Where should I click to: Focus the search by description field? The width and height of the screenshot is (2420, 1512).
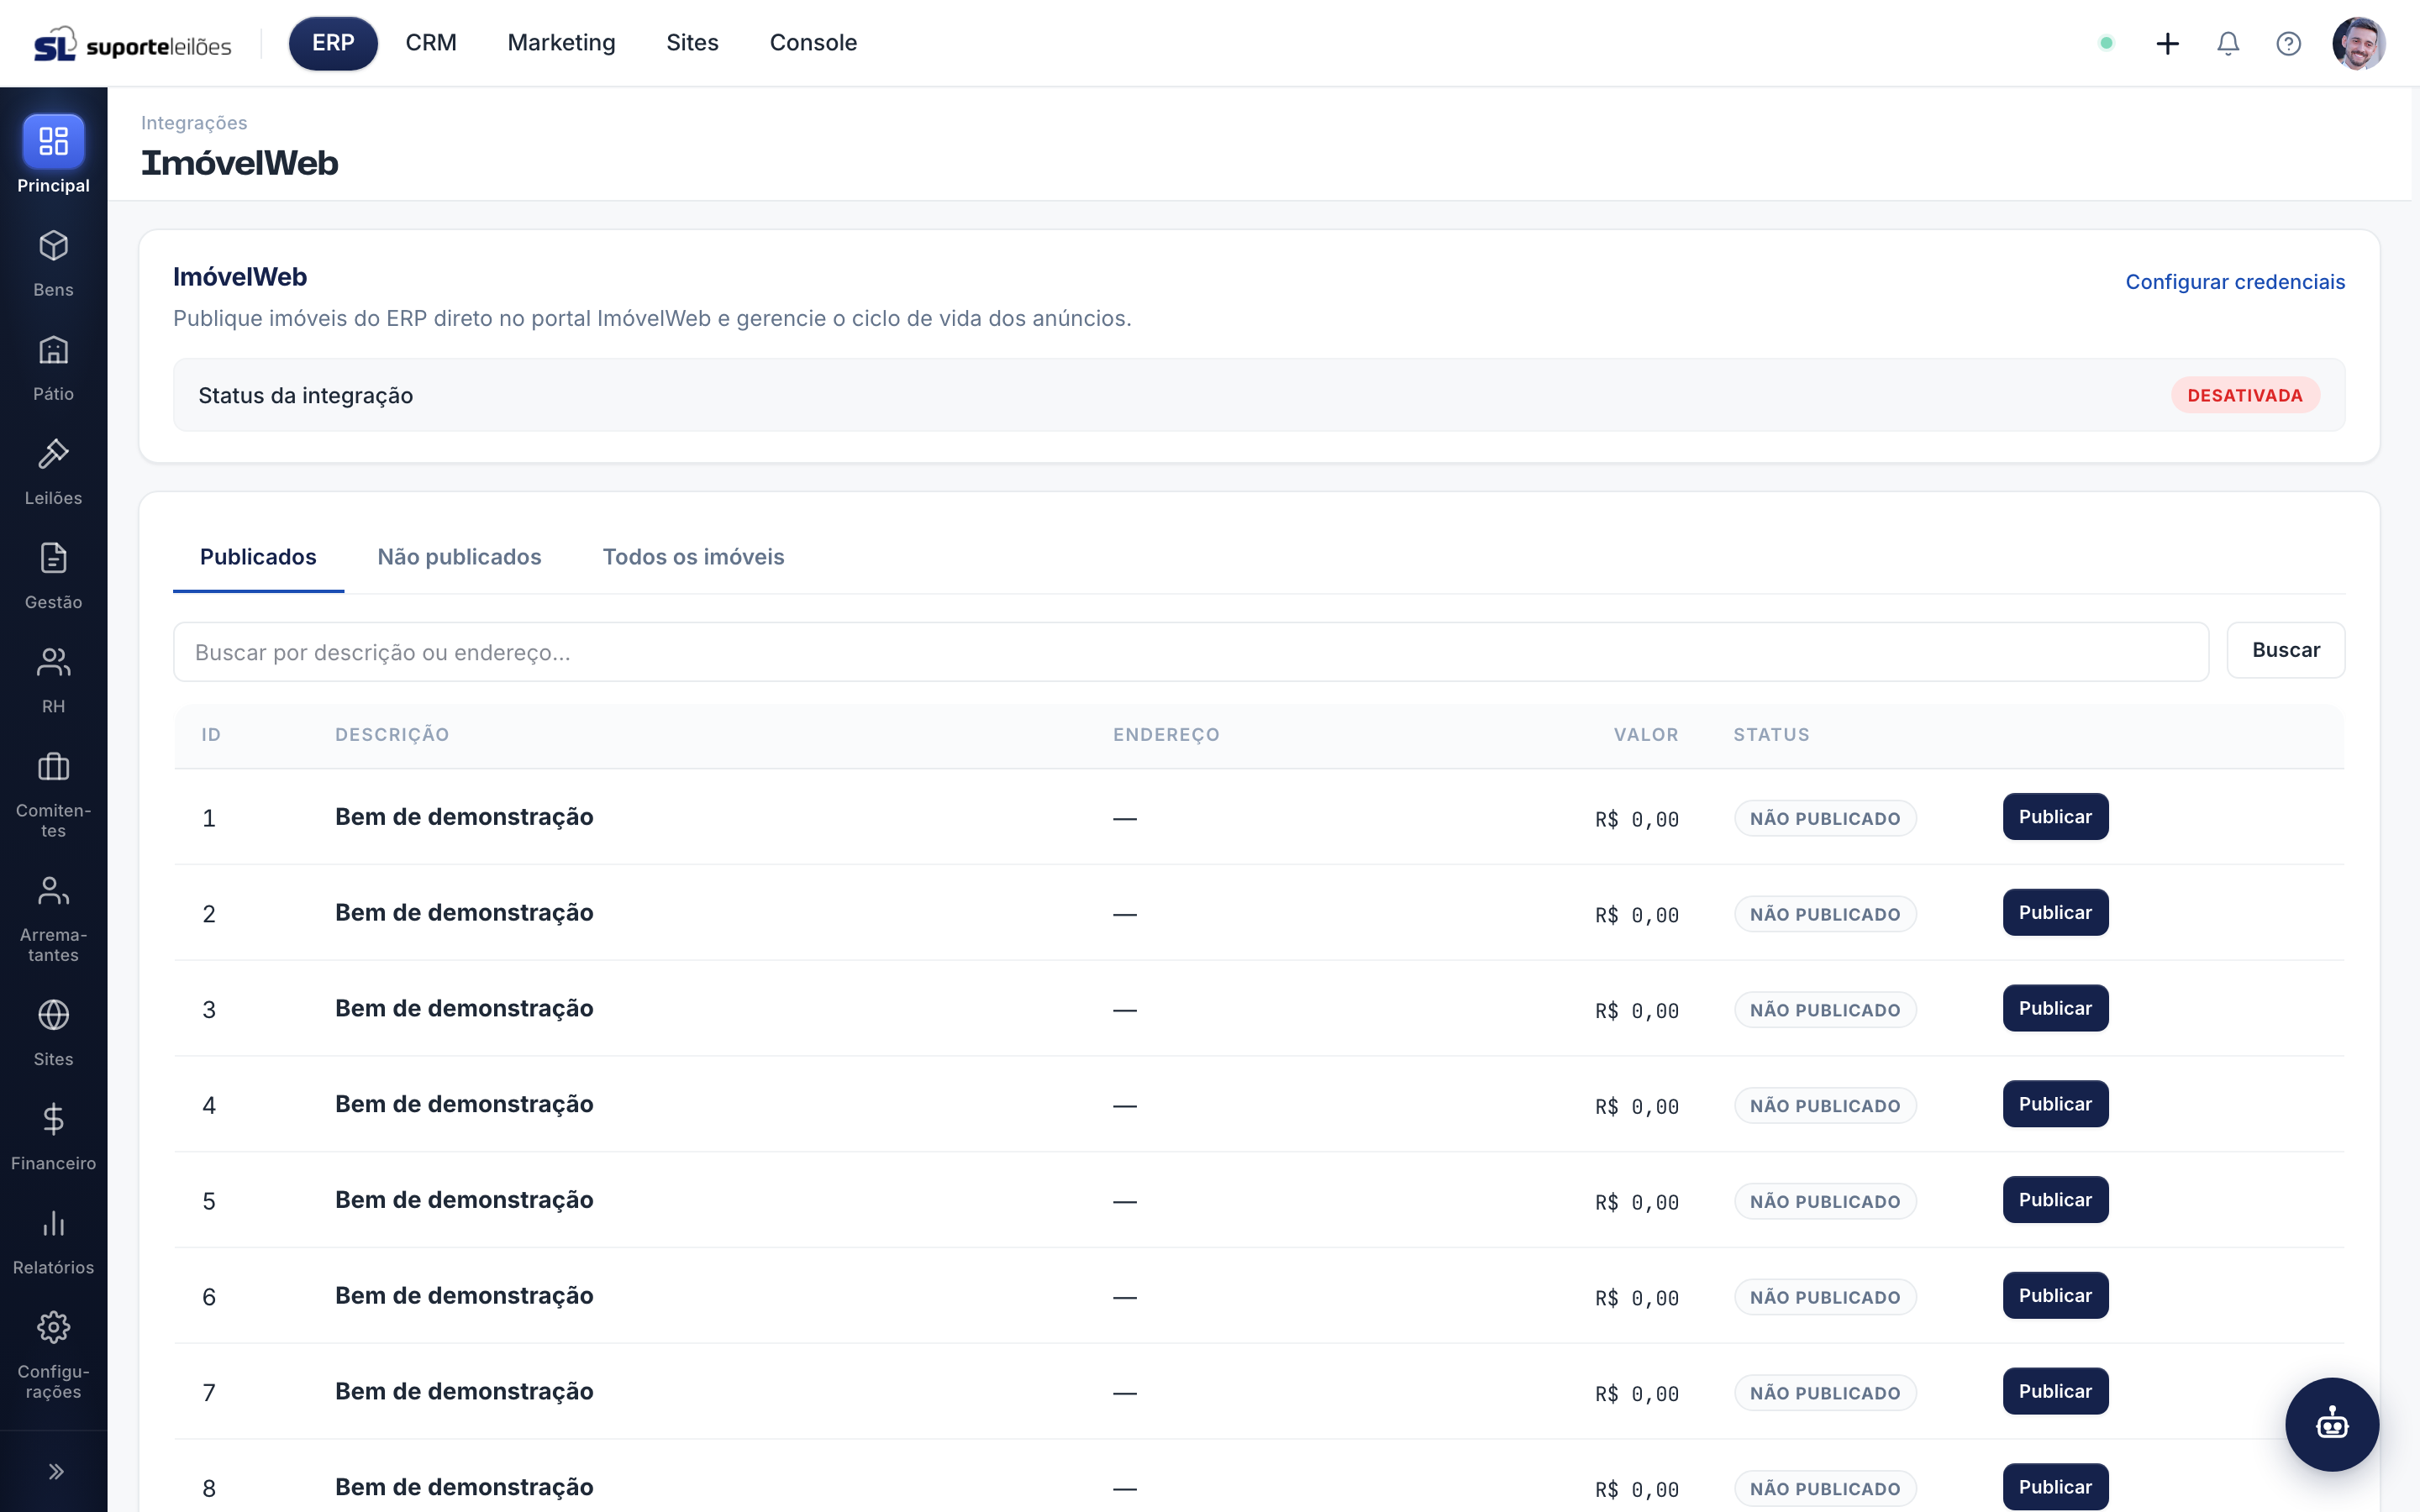1191,652
